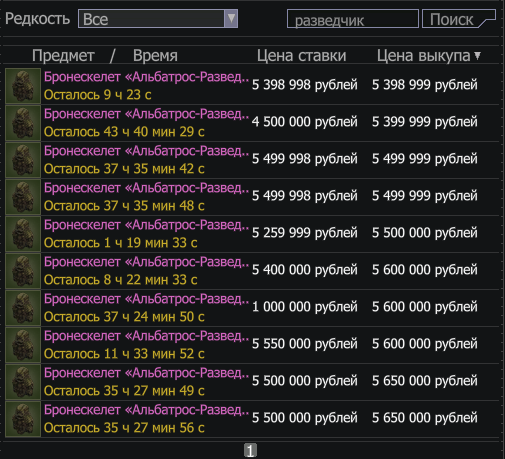505x459 pixels.
Task: Select item icon for 37 ч 35 мин 48 с lot
Action: click(23, 197)
